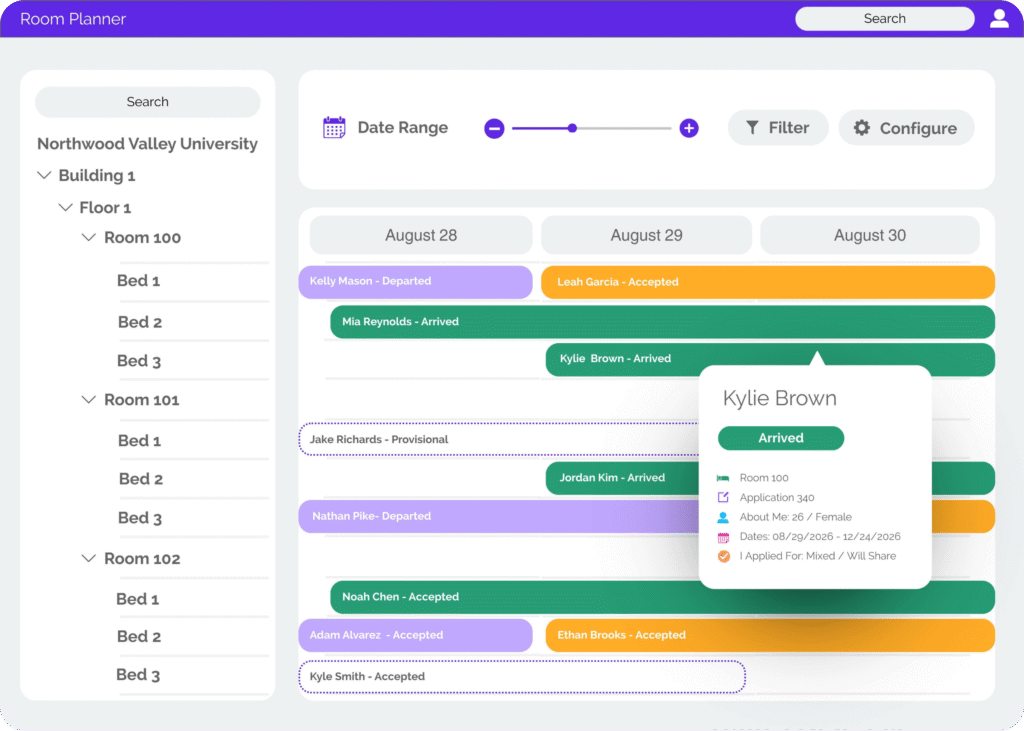The width and height of the screenshot is (1024, 731).
Task: Click the About Me person icon
Action: (723, 517)
